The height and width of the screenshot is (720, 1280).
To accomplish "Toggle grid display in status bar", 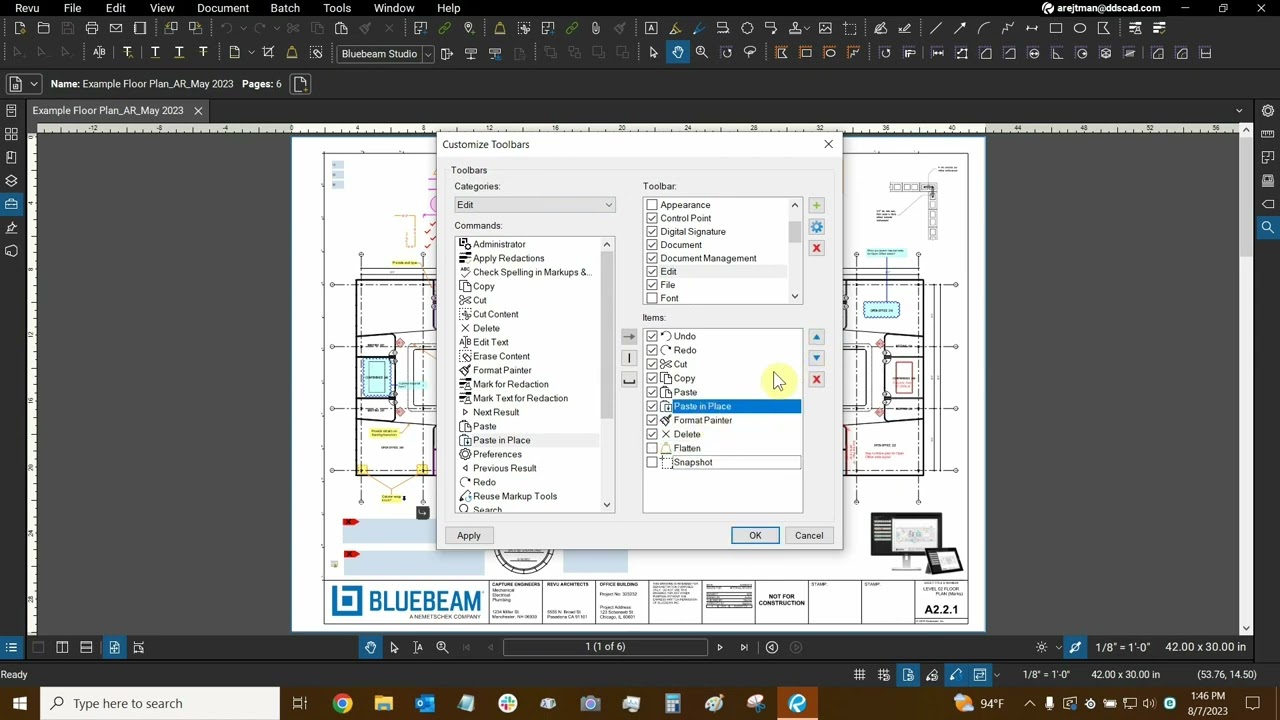I will 859,675.
